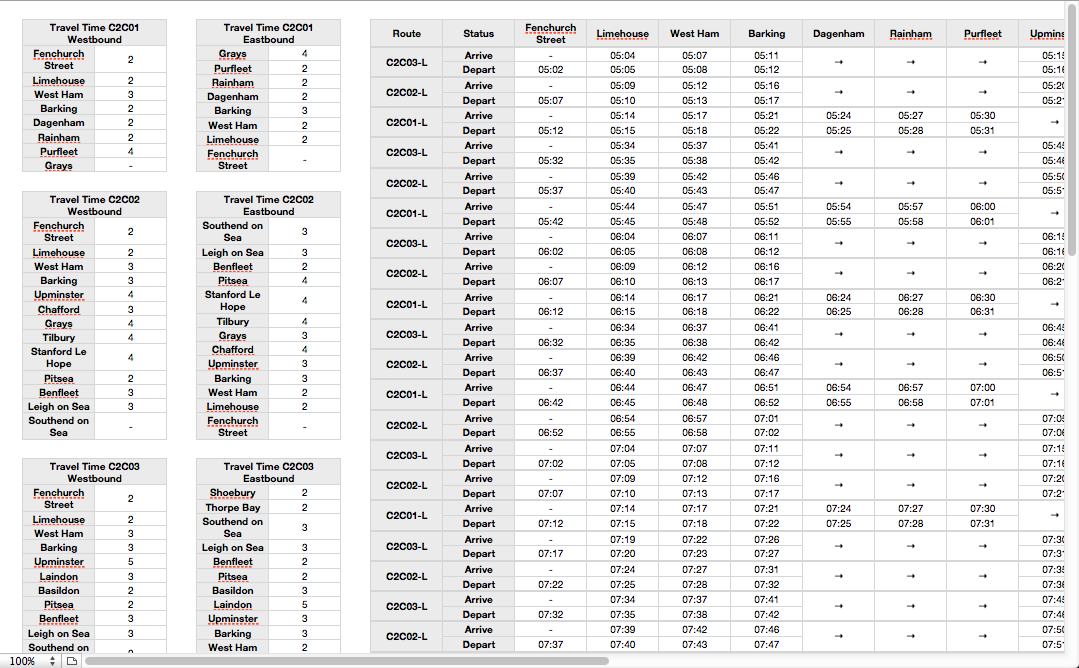Select Basildon in C2C03 Westbound table
This screenshot has height=668, width=1079.
pos(58,590)
